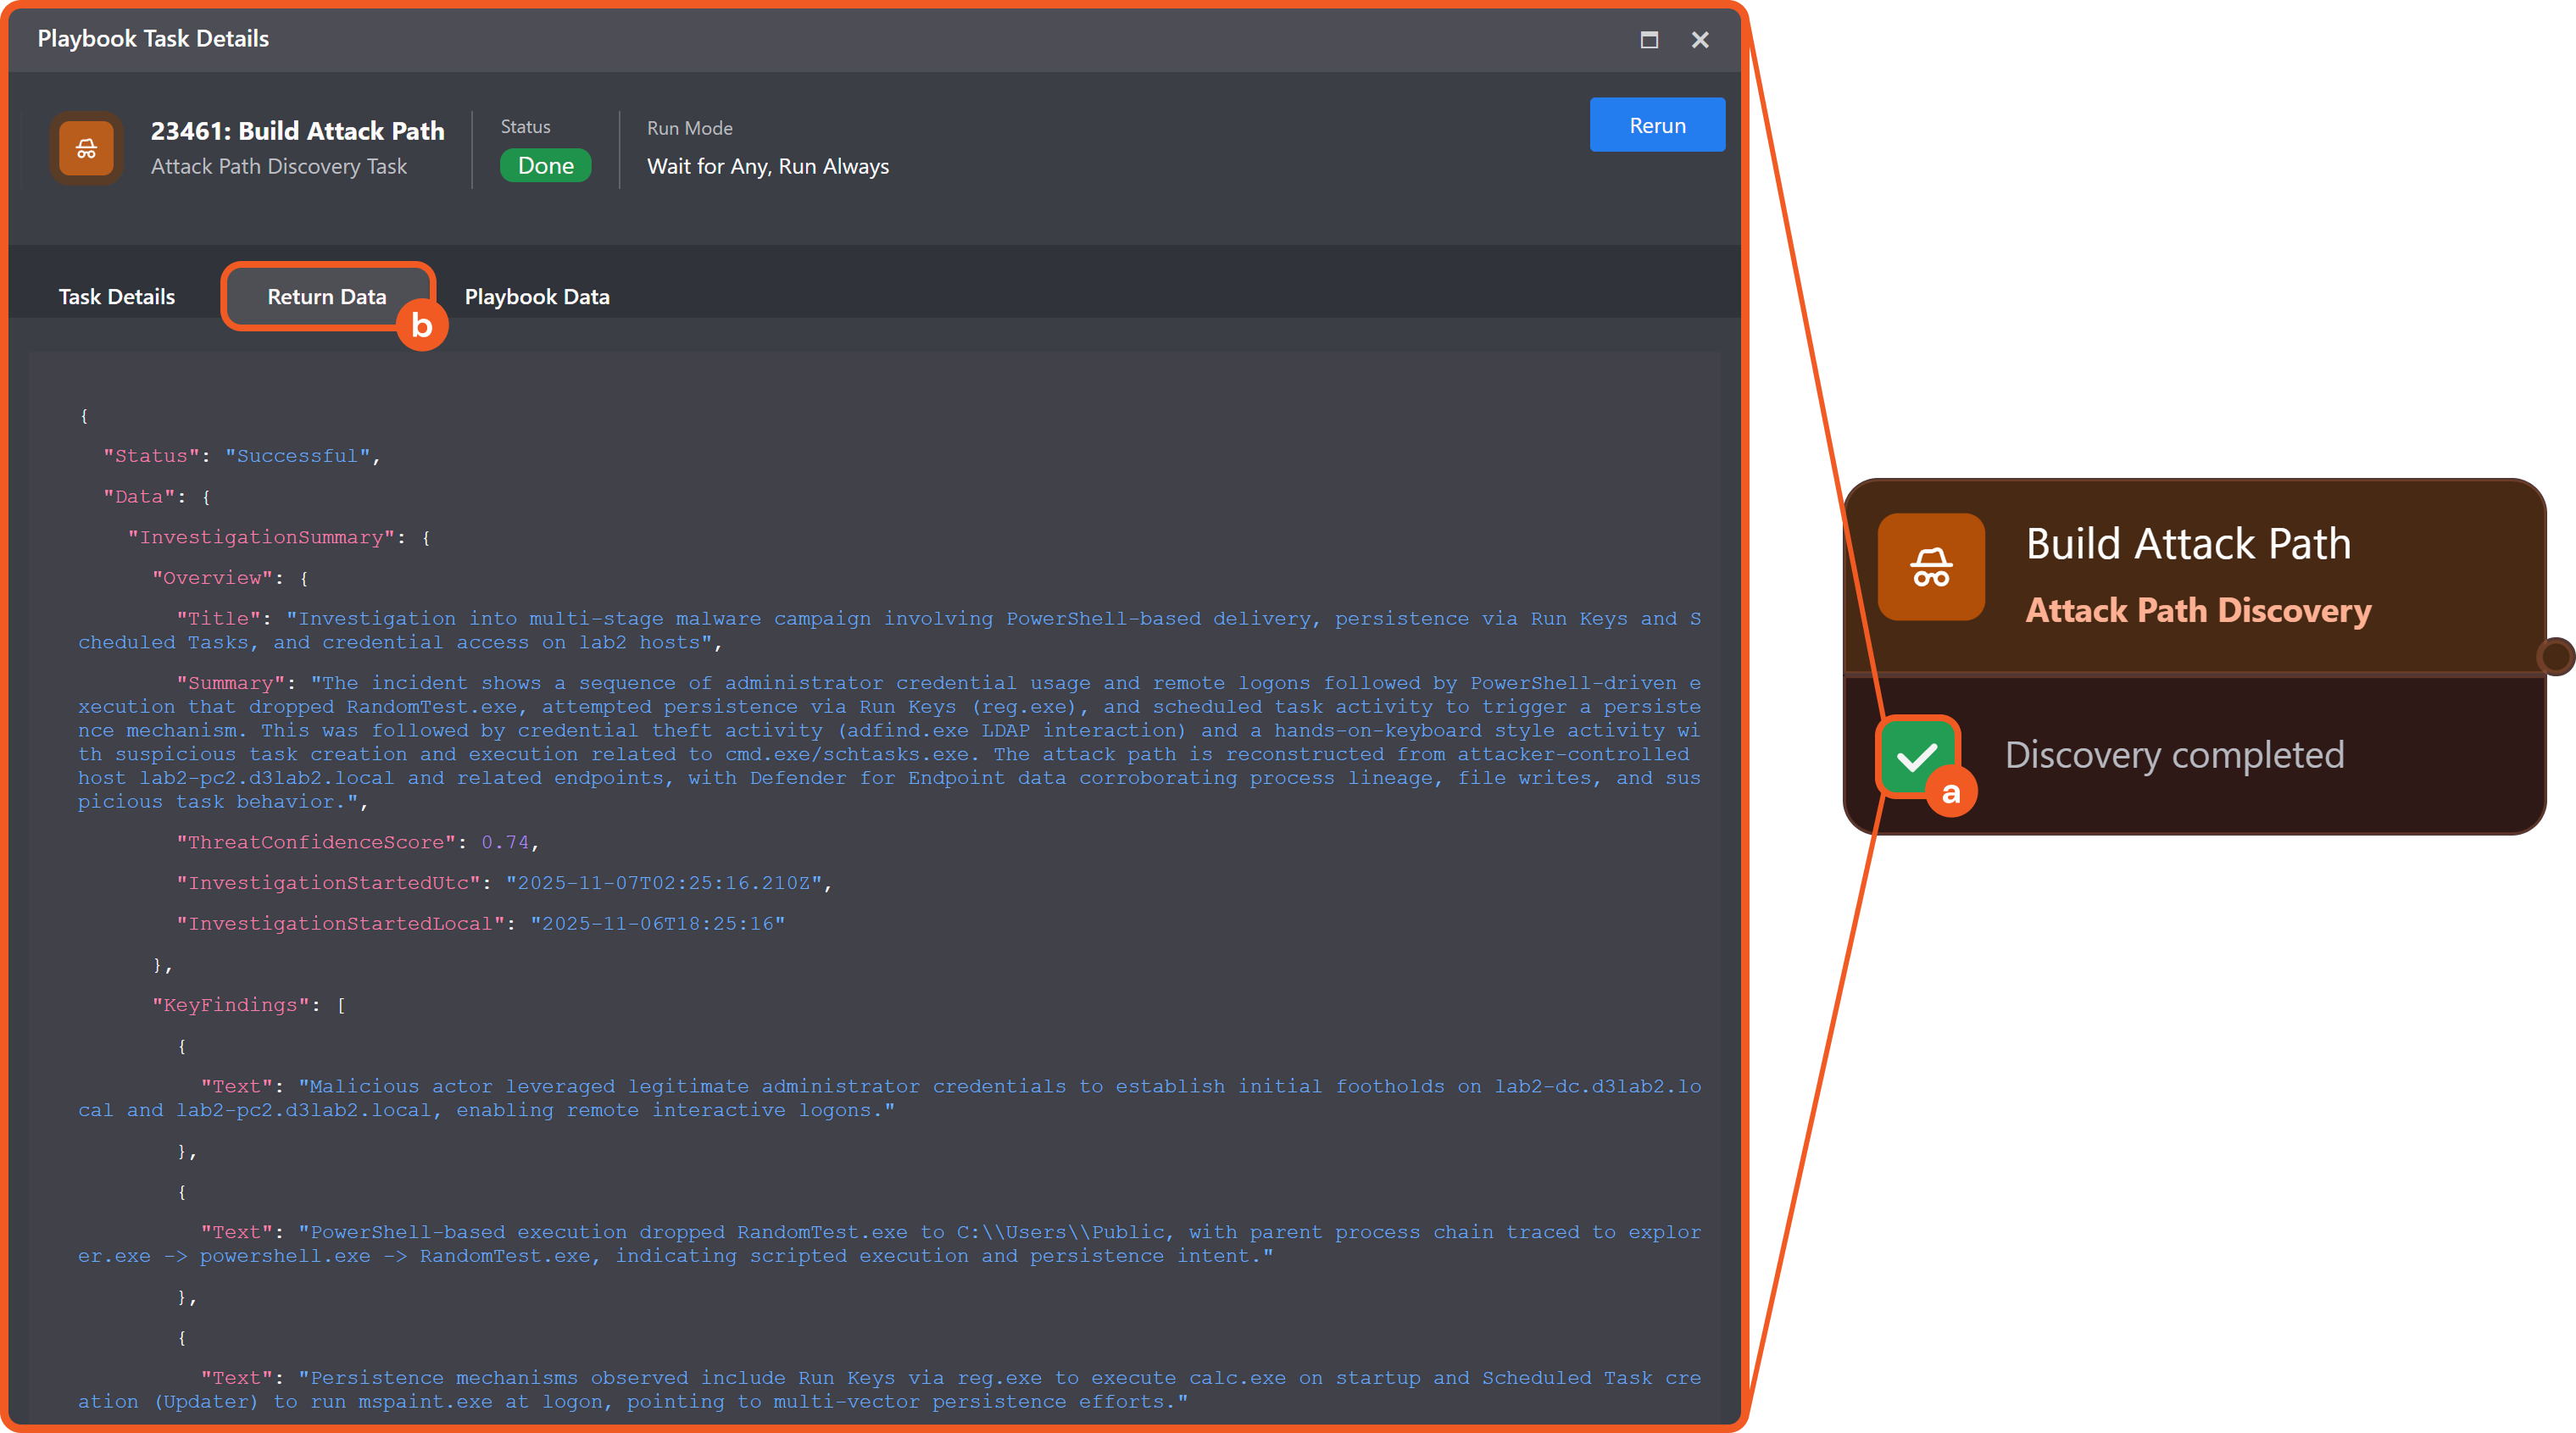The width and height of the screenshot is (2576, 1433).
Task: Click the orange 'a' annotation badge
Action: click(1950, 793)
